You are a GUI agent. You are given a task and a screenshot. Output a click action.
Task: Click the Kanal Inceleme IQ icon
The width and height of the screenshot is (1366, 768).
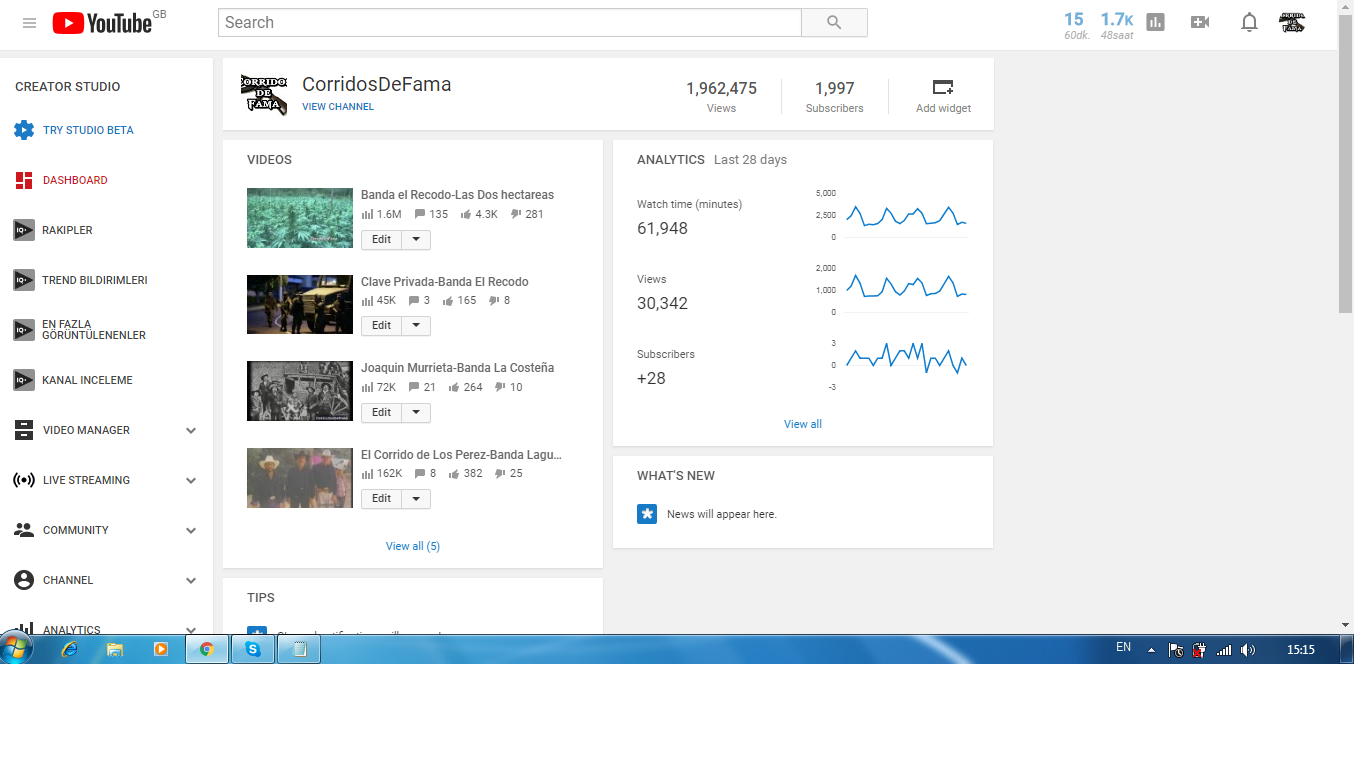tap(24, 380)
